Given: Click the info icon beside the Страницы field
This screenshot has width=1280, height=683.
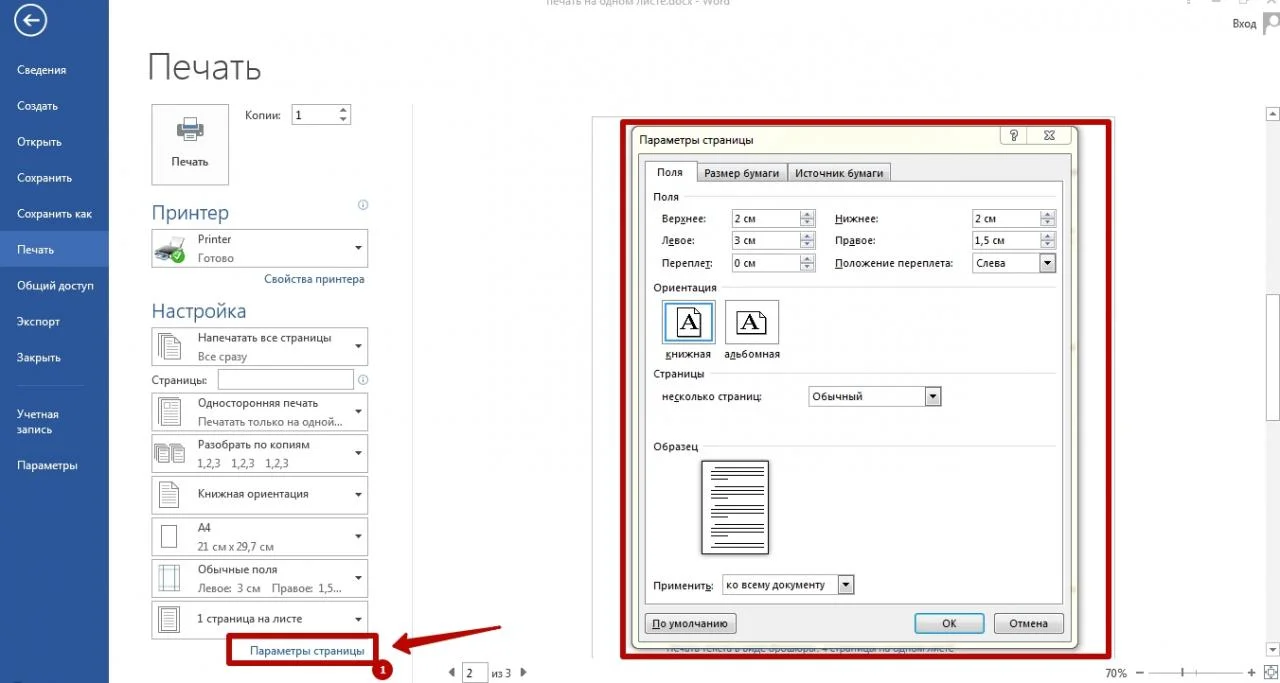Looking at the screenshot, I should click(x=363, y=380).
